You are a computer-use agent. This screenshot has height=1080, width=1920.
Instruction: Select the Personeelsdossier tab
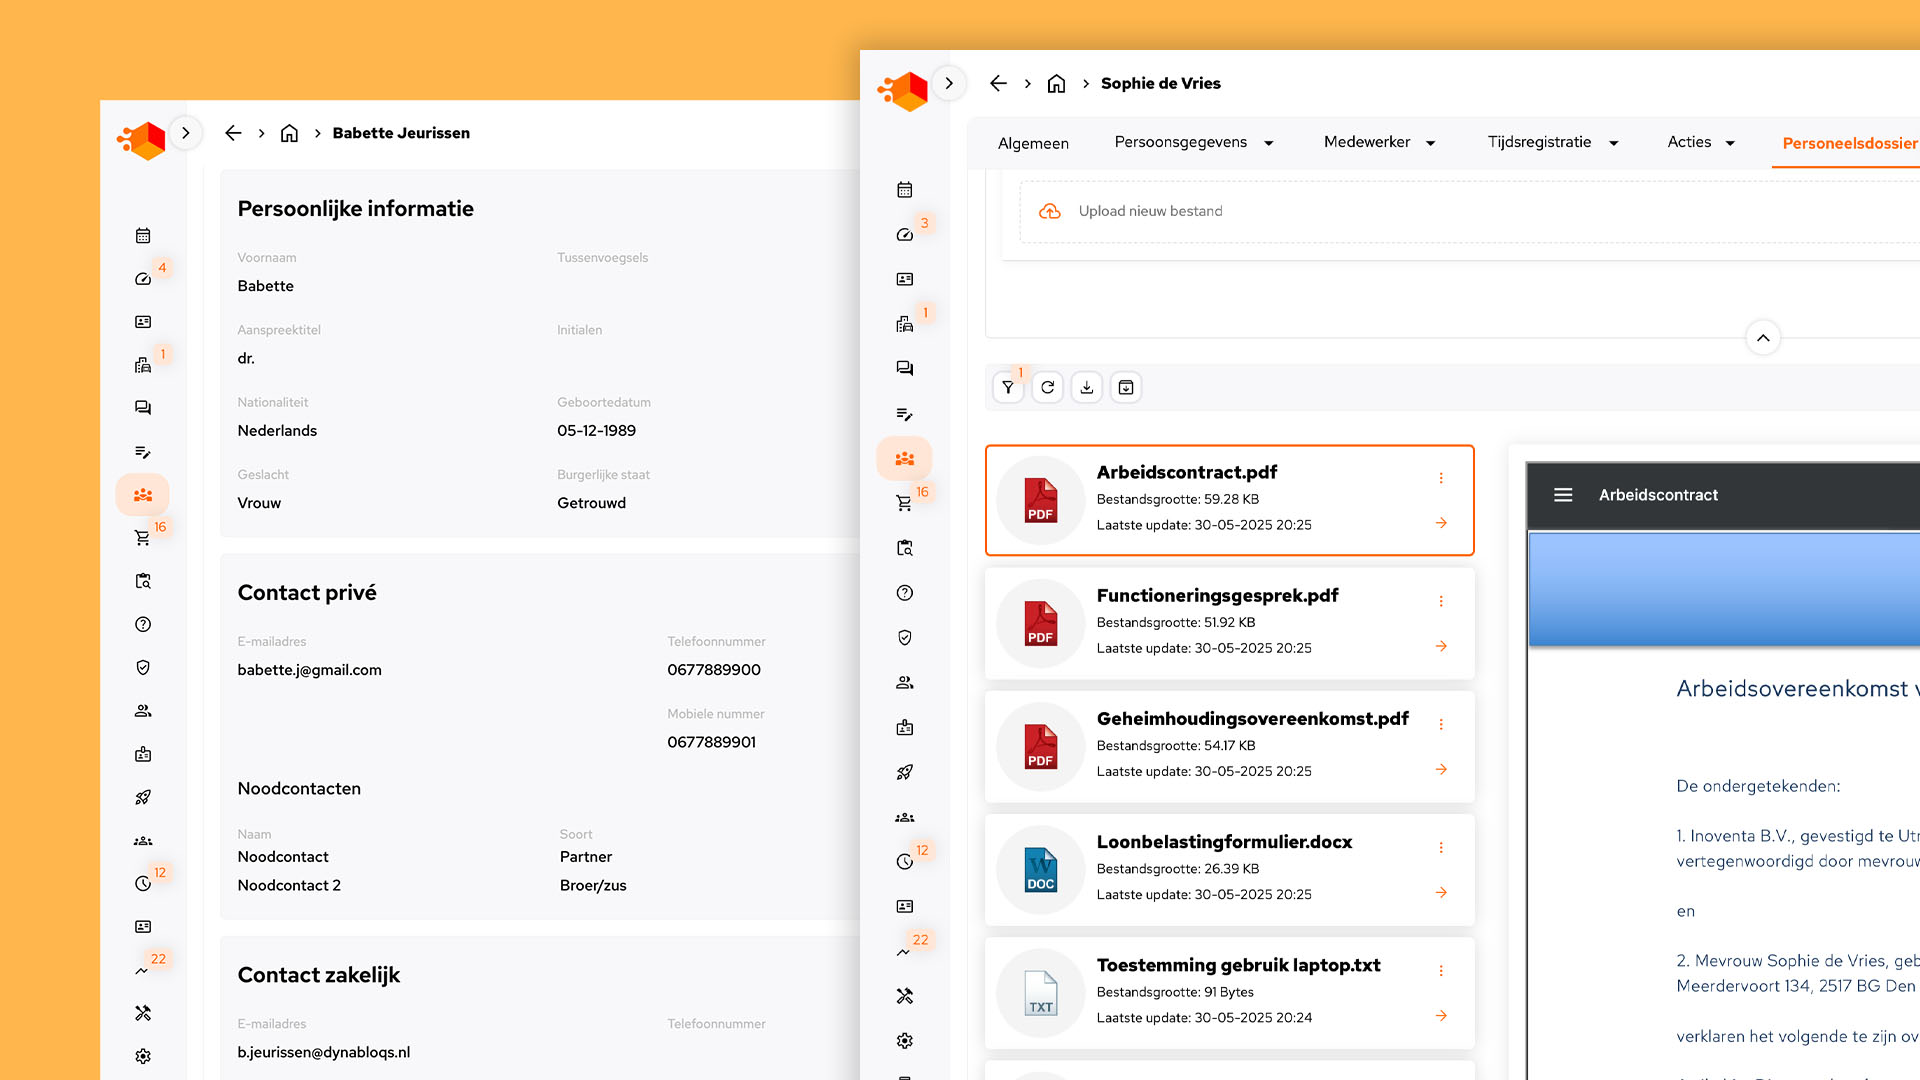pos(1849,143)
